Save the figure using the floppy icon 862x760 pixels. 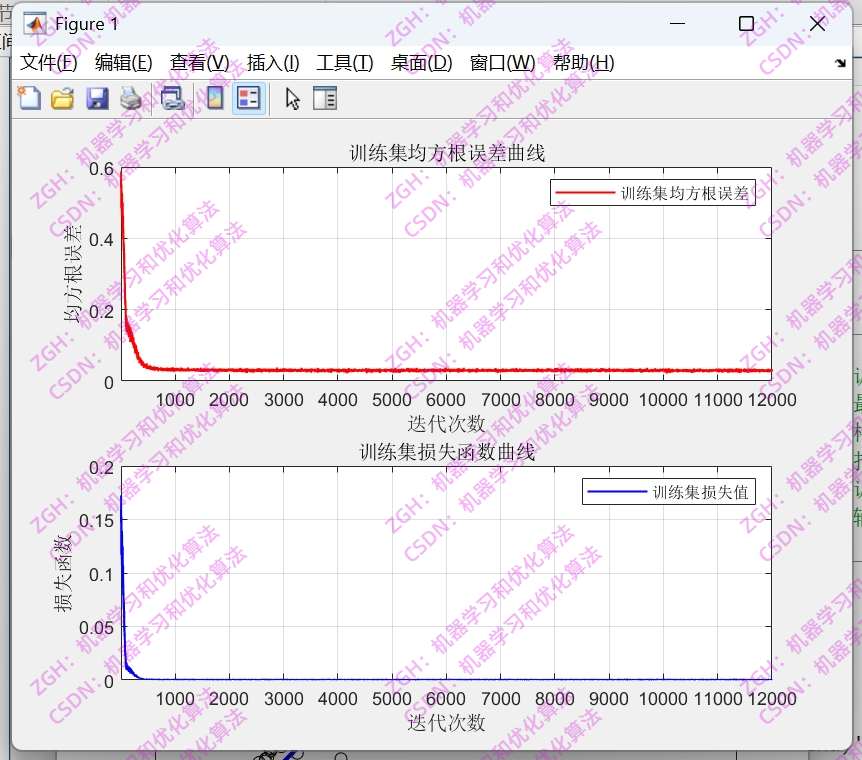97,99
